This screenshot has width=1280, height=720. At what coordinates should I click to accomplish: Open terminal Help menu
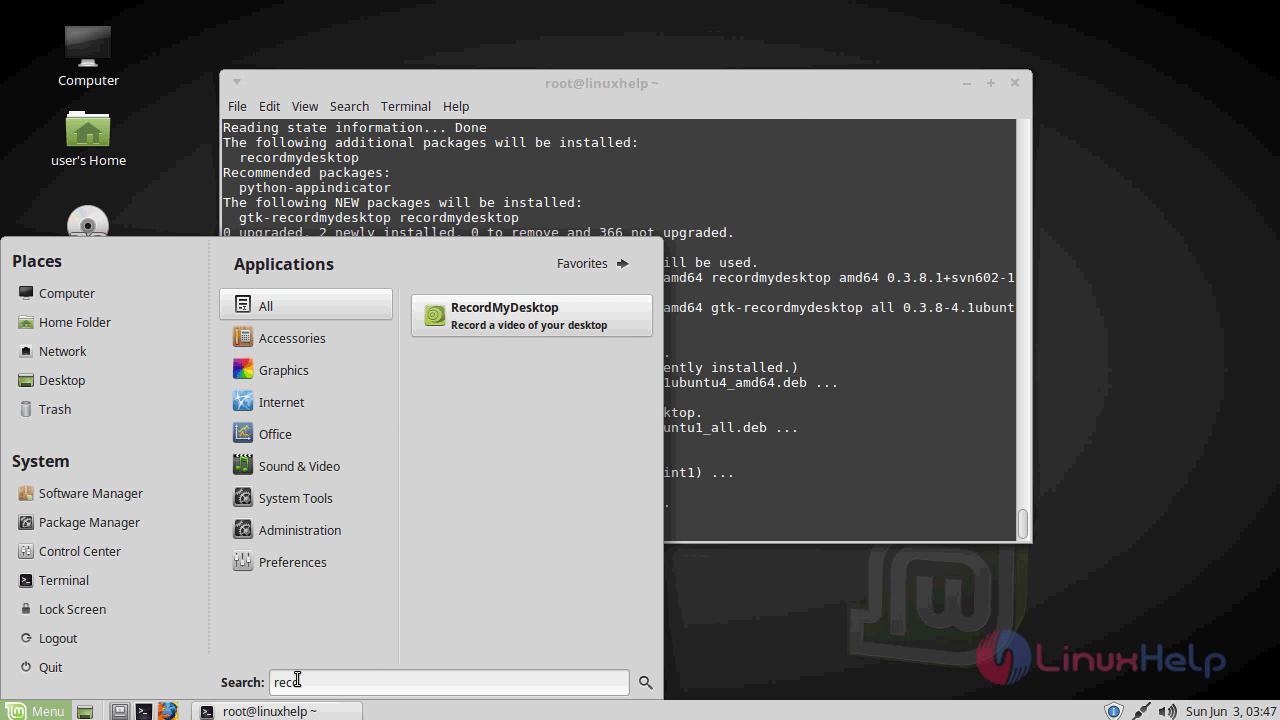456,106
